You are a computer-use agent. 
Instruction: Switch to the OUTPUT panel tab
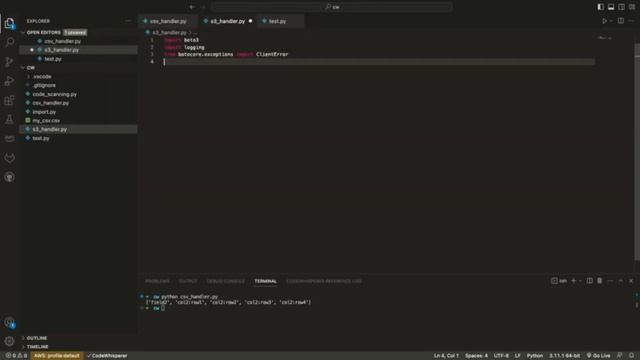pyautogui.click(x=188, y=281)
